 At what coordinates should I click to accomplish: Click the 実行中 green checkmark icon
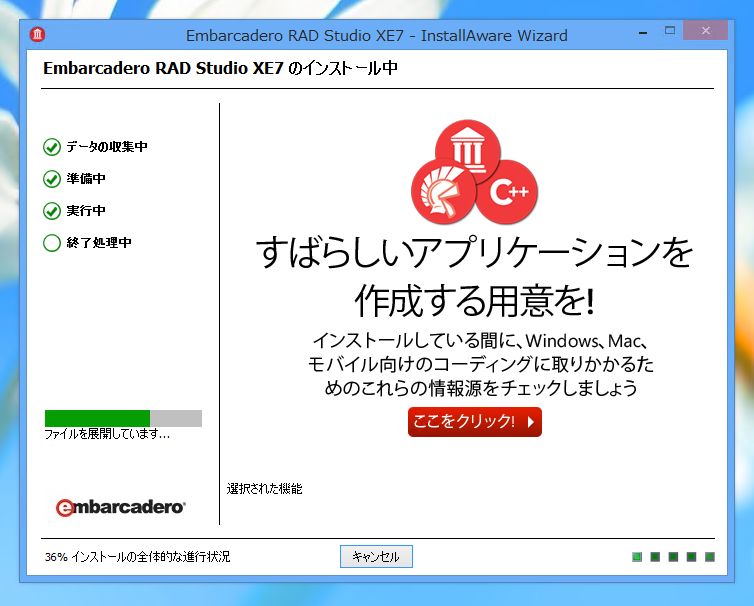tap(52, 211)
